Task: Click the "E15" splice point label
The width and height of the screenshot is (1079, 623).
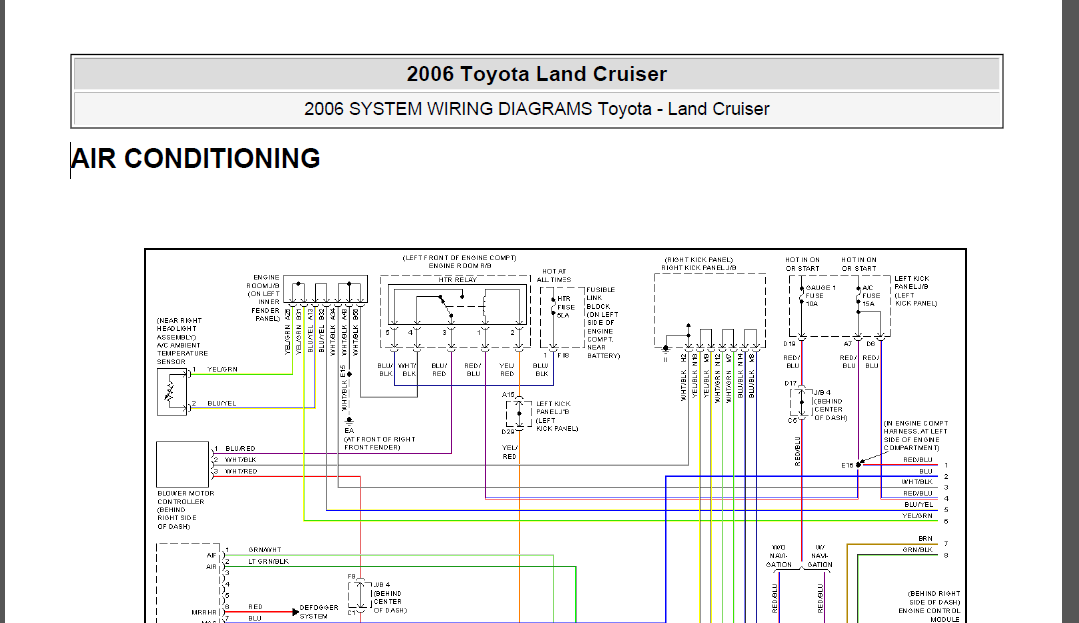Action: tap(847, 465)
